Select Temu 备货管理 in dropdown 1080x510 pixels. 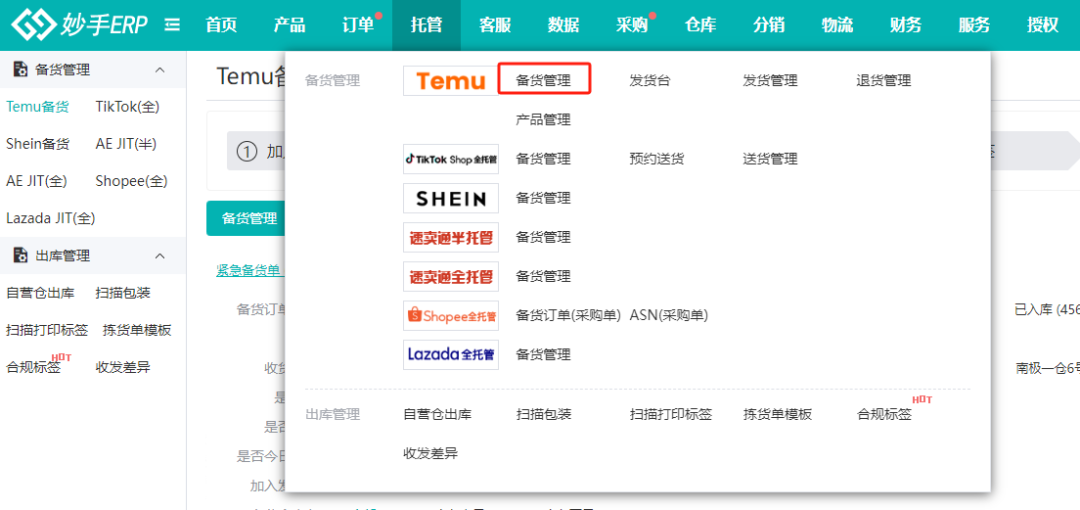point(544,81)
